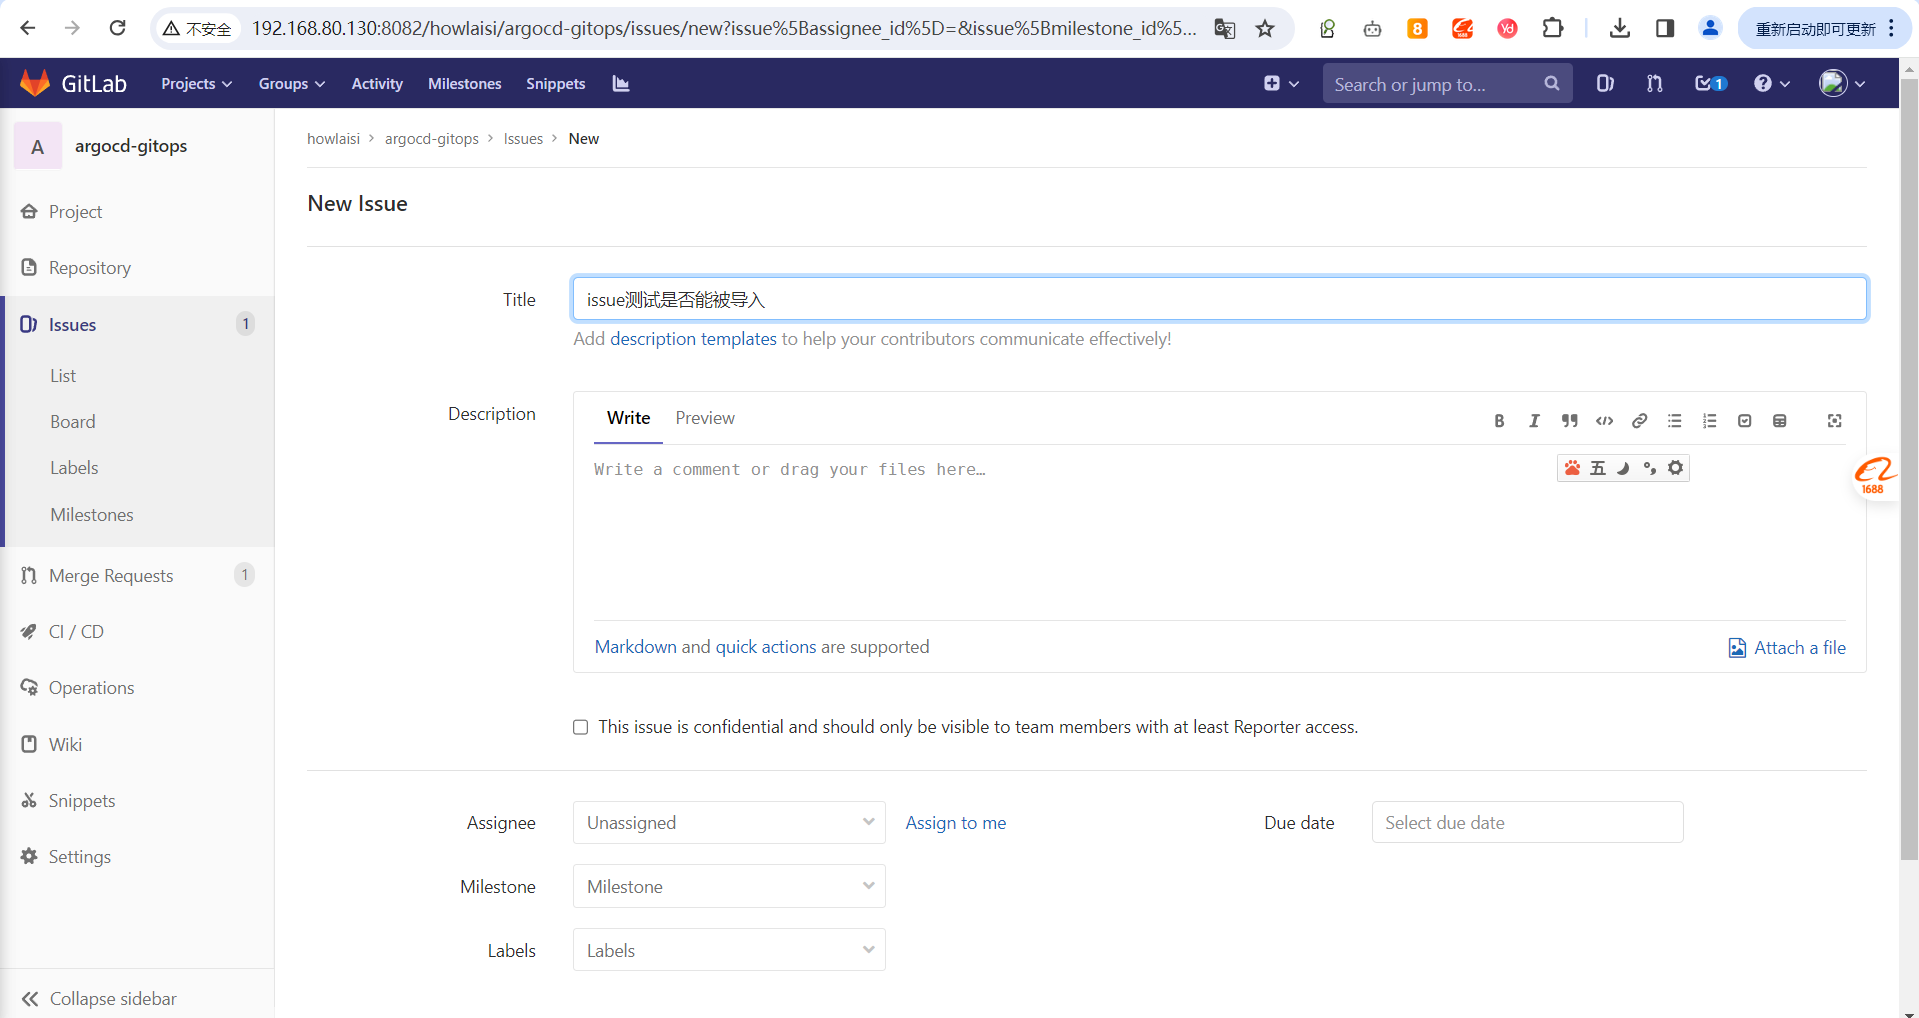Viewport: 1919px width, 1018px height.
Task: Open the Labels dropdown
Action: [x=728, y=951]
